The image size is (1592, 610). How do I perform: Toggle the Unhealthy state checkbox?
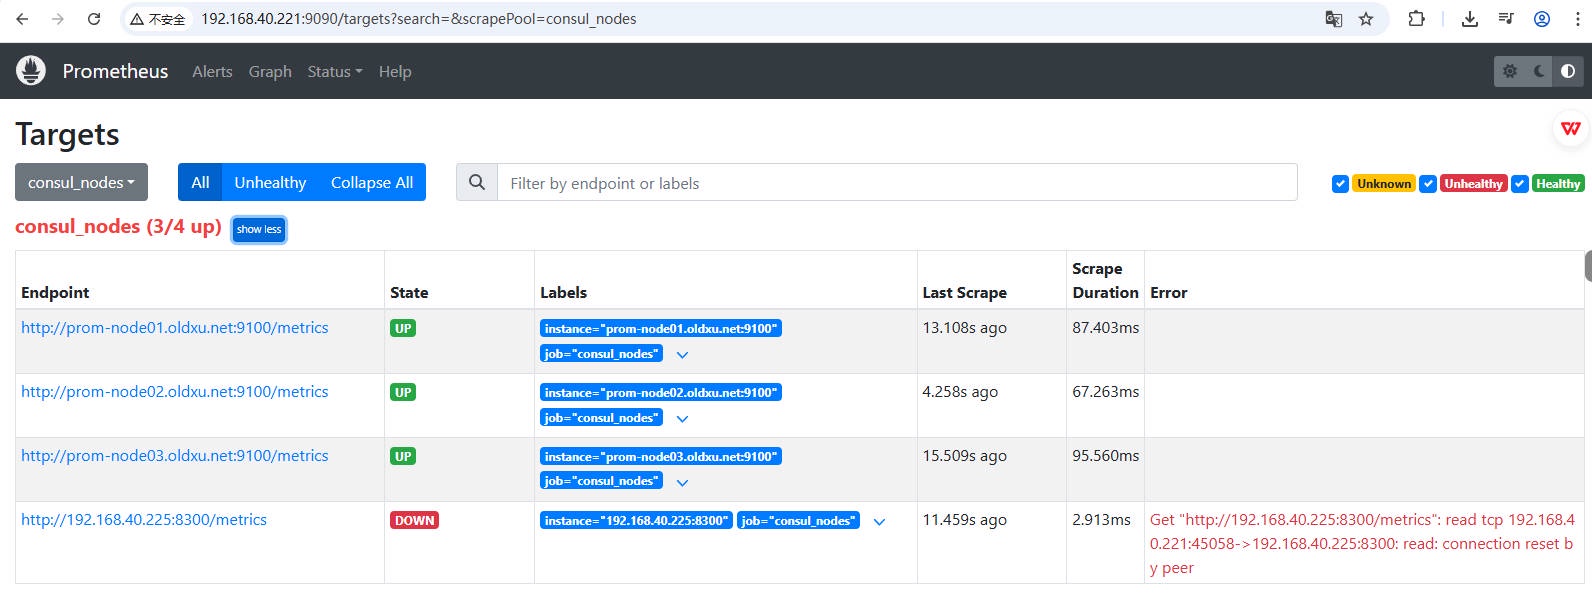pyautogui.click(x=1428, y=184)
